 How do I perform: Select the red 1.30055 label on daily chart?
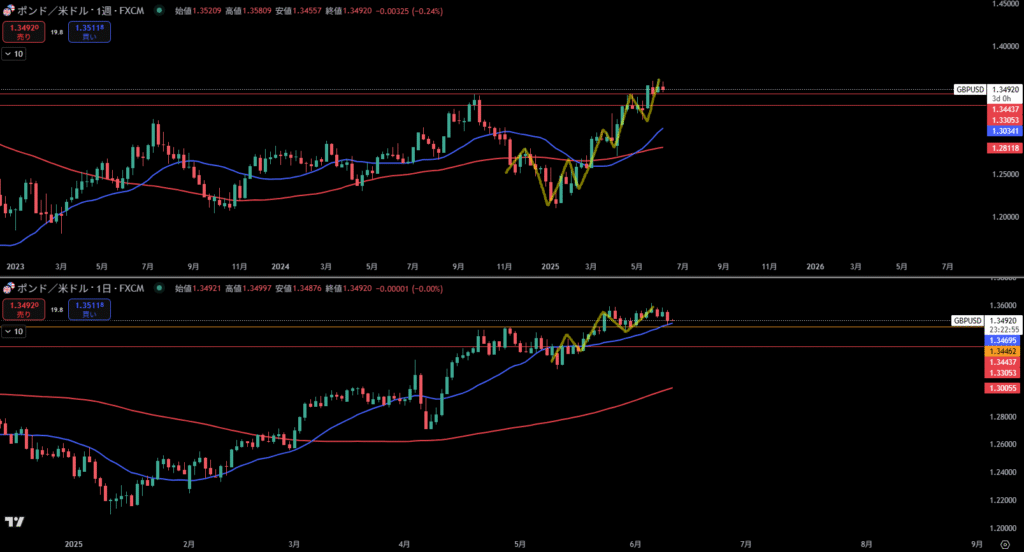(x=1002, y=388)
